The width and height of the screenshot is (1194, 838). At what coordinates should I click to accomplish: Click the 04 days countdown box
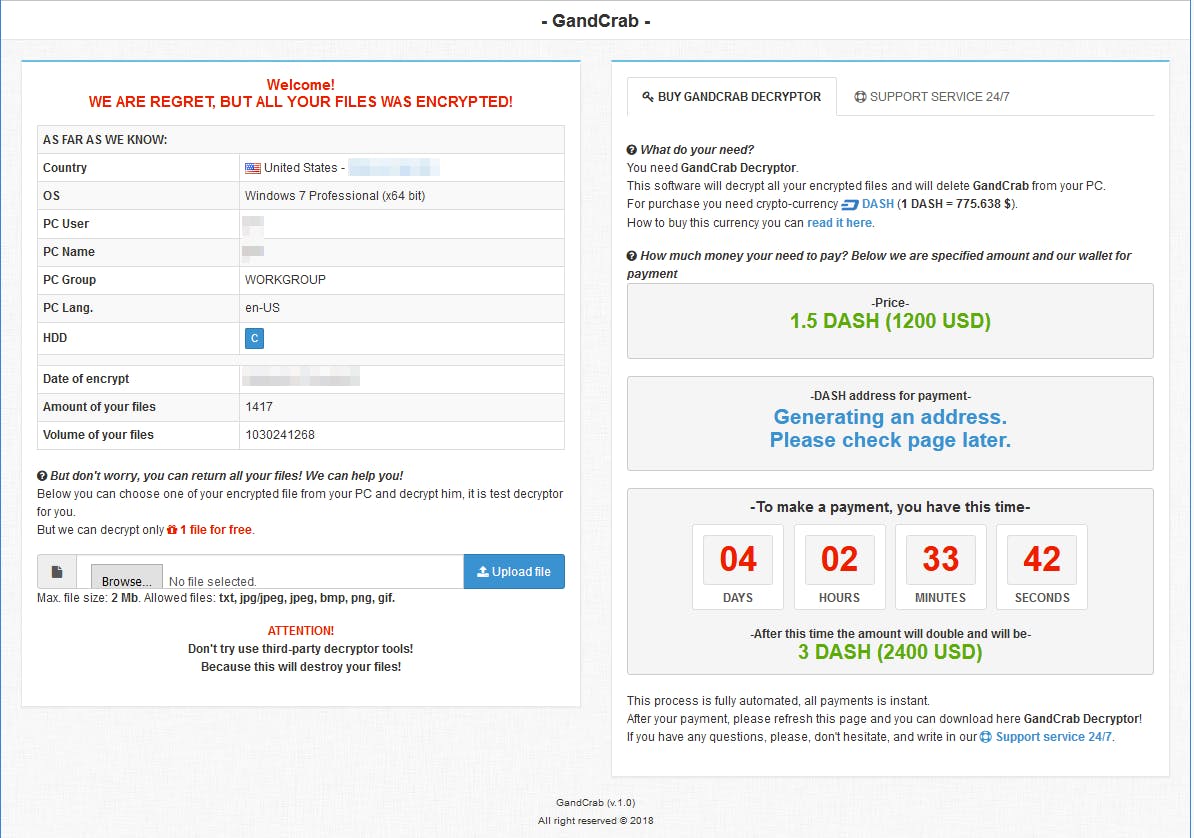[x=738, y=567]
